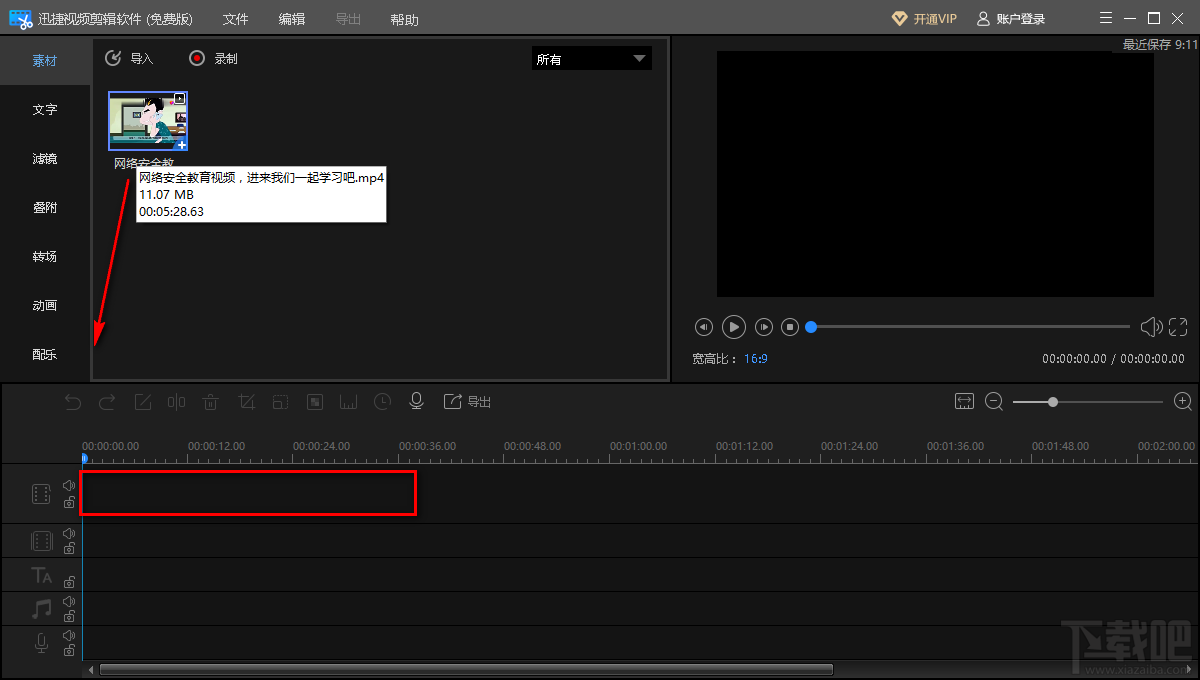This screenshot has width=1200, height=680.
Task: Click the freeze frame icon
Action: pyautogui.click(x=349, y=402)
